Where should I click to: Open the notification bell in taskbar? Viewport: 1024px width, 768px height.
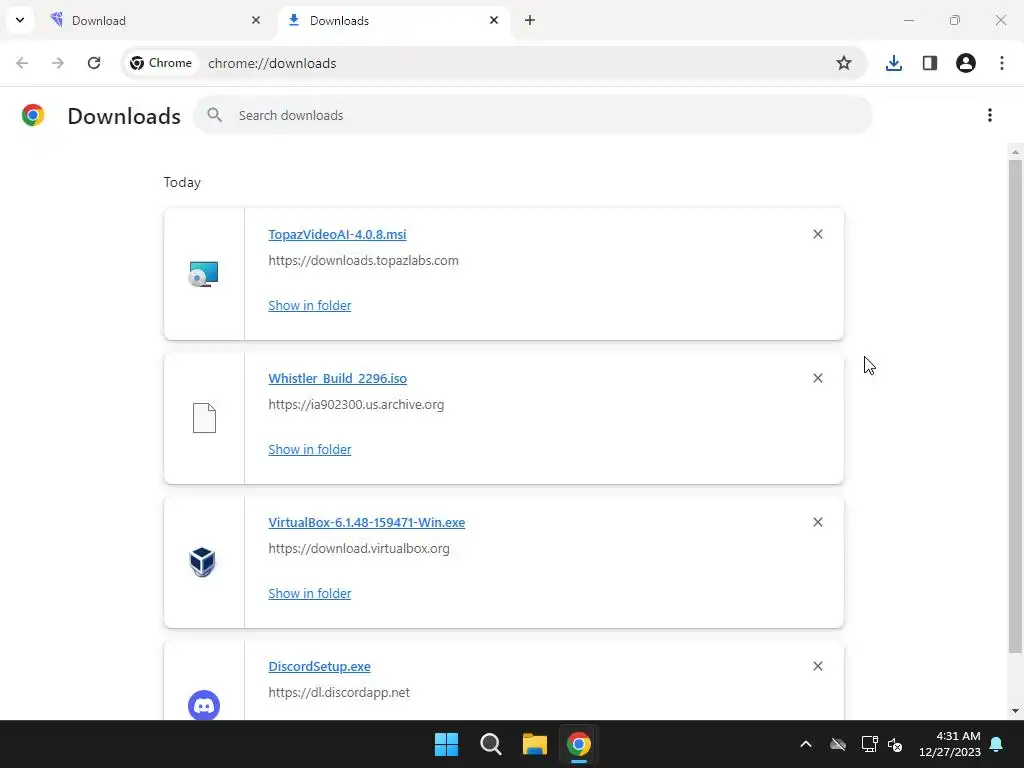[x=997, y=744]
